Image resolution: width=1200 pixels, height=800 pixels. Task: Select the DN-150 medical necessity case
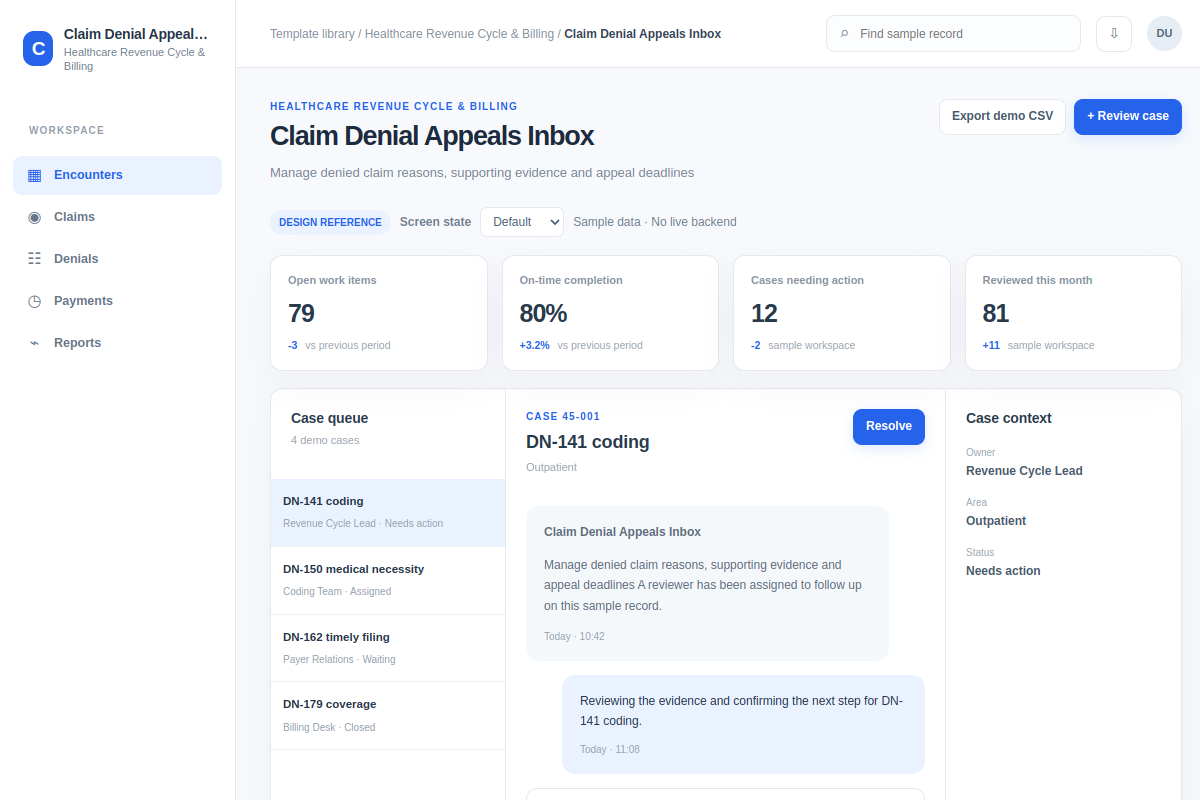click(388, 580)
